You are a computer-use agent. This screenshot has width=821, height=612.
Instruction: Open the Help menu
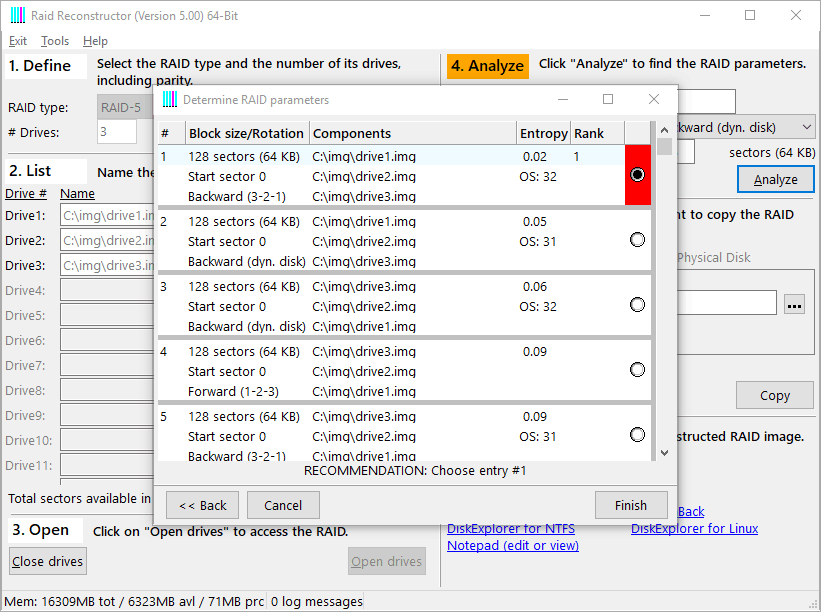point(95,41)
